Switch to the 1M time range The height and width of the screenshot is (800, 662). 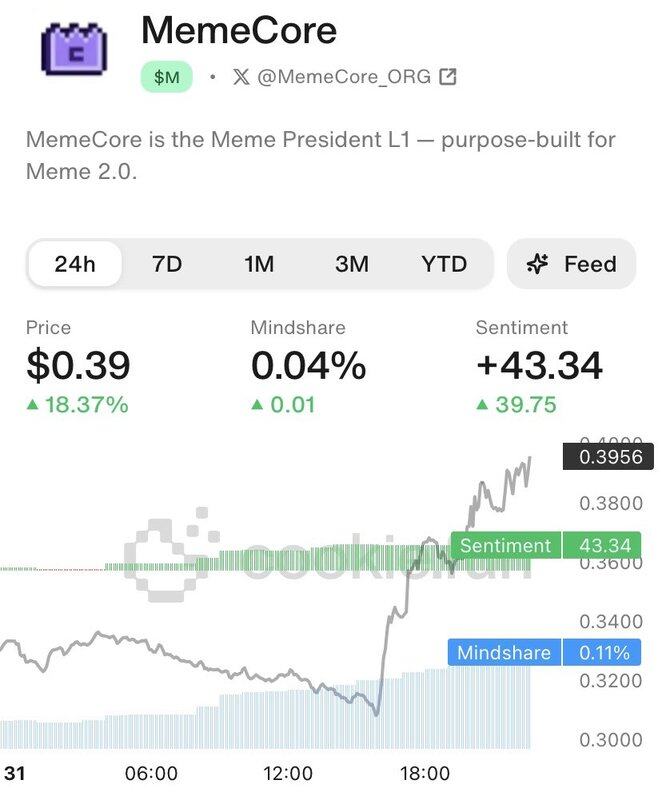coord(259,264)
